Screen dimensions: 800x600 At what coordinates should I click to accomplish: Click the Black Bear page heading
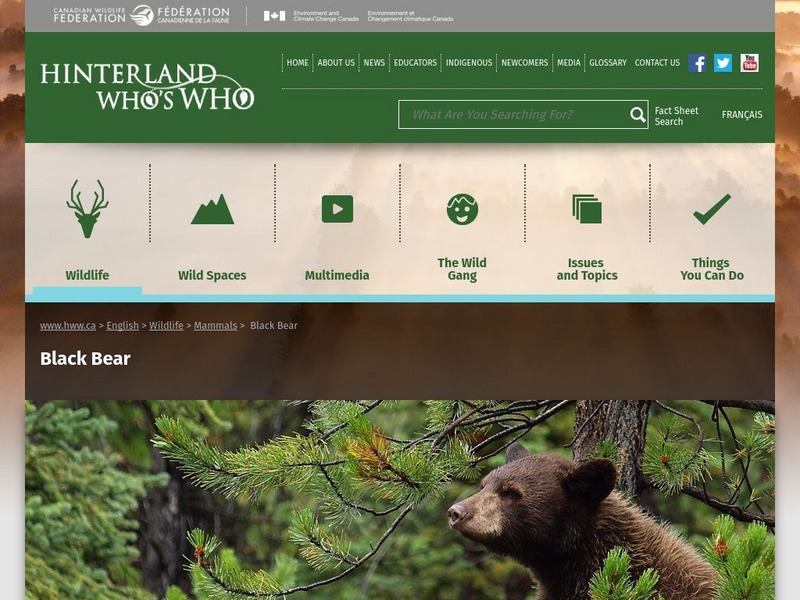coord(85,359)
